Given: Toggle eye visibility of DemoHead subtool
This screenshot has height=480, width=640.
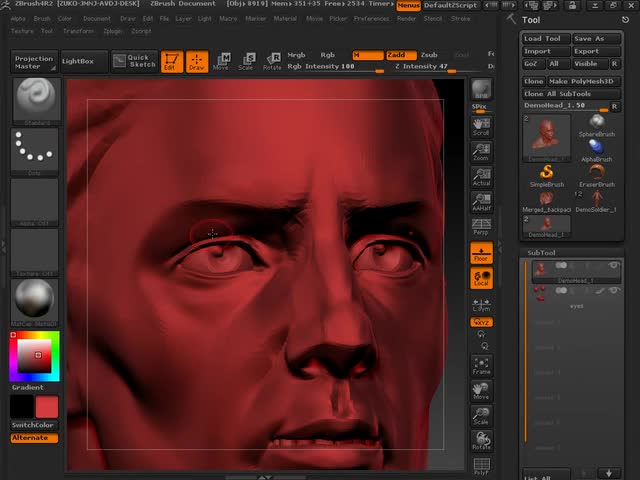Looking at the screenshot, I should 613,265.
